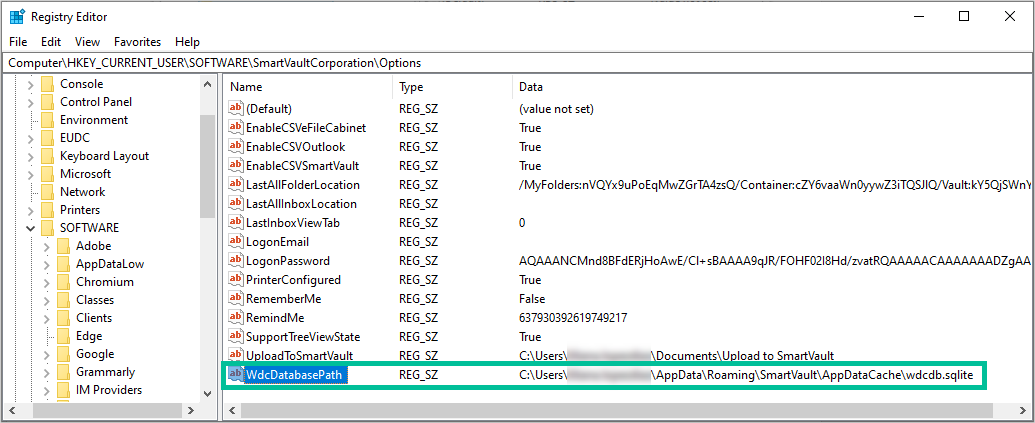Click the PrinterConfigured value icon
The width and height of the screenshot is (1035, 423).
pos(236,280)
